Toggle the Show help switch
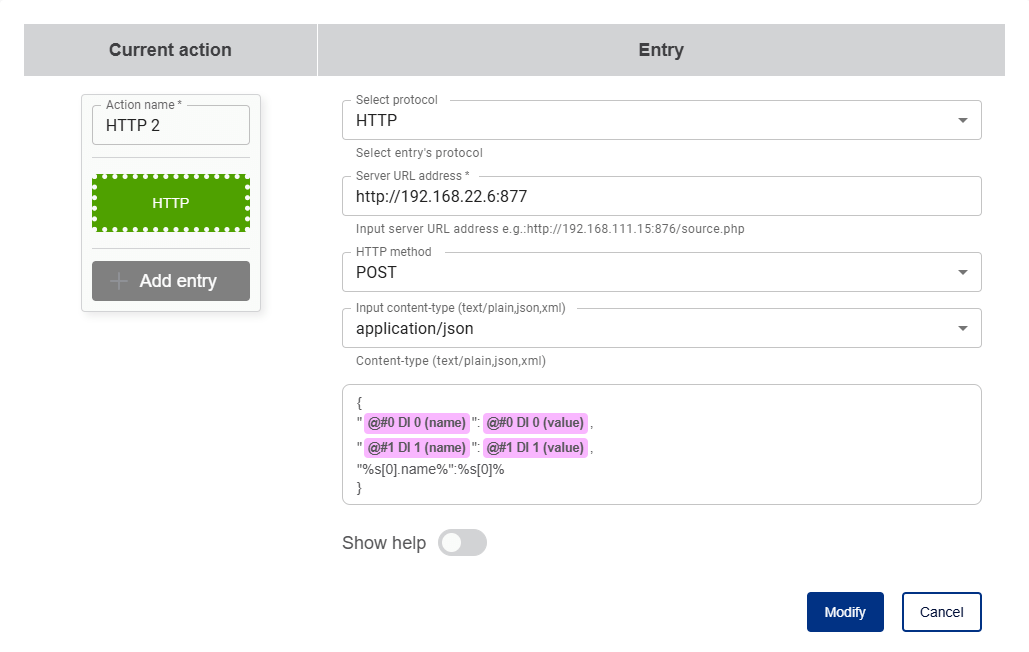Screen dimensions: 1029x652 pyautogui.click(x=462, y=543)
